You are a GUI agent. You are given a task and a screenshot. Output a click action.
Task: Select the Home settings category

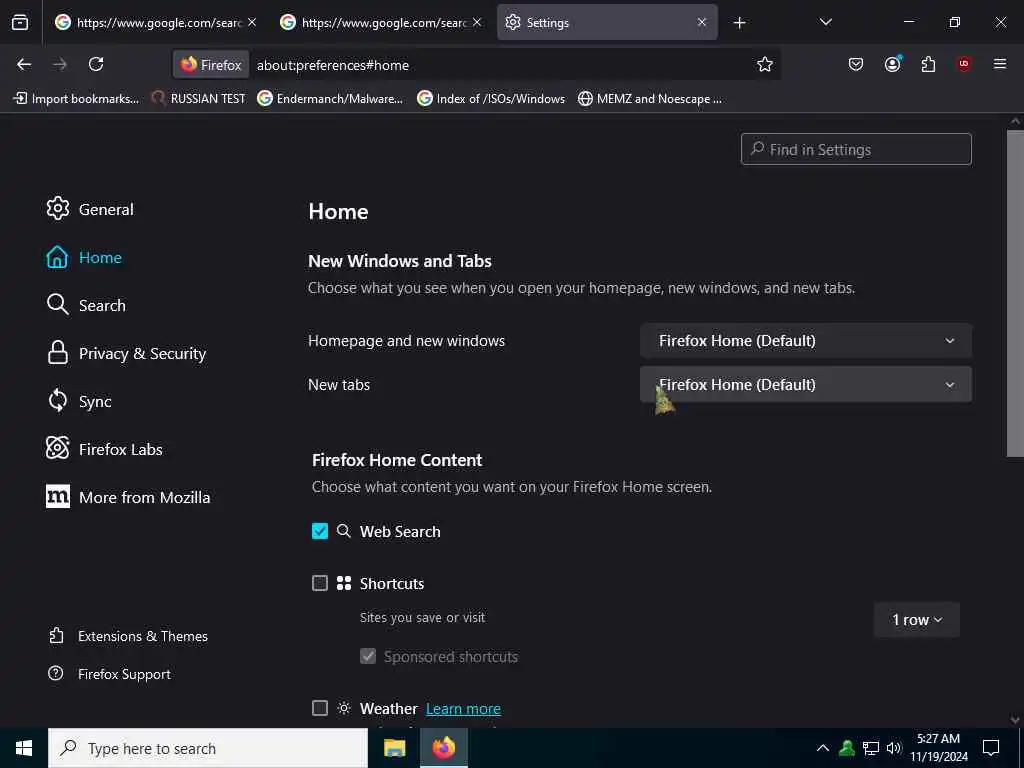pyautogui.click(x=84, y=257)
